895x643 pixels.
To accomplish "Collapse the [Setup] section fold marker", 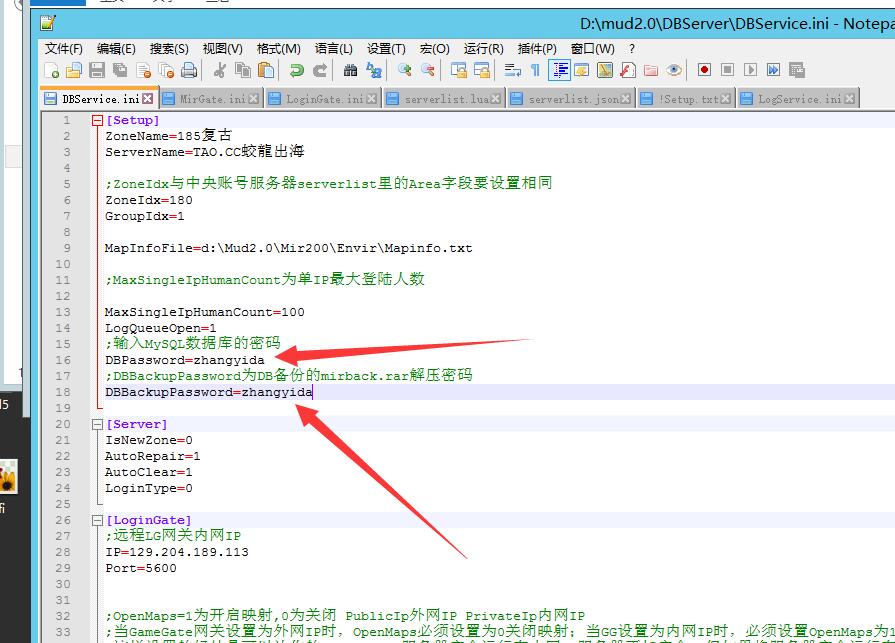I will (97, 120).
